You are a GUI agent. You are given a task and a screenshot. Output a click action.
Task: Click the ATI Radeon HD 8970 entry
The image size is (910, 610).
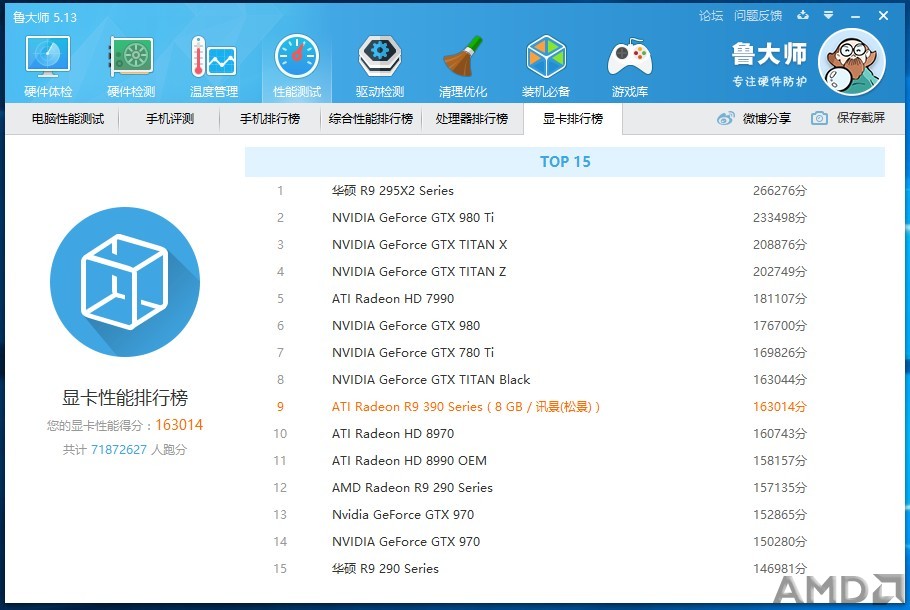click(393, 434)
